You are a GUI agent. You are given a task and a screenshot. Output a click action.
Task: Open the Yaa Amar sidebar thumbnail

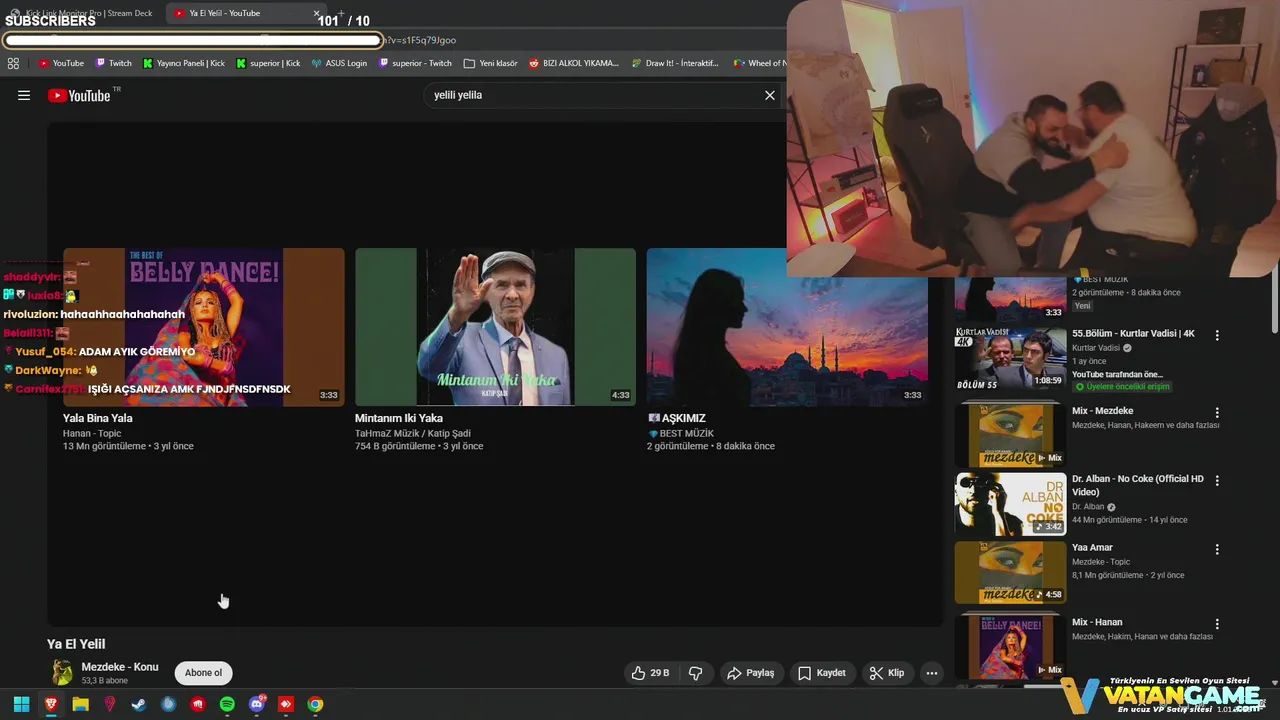[x=1010, y=572]
